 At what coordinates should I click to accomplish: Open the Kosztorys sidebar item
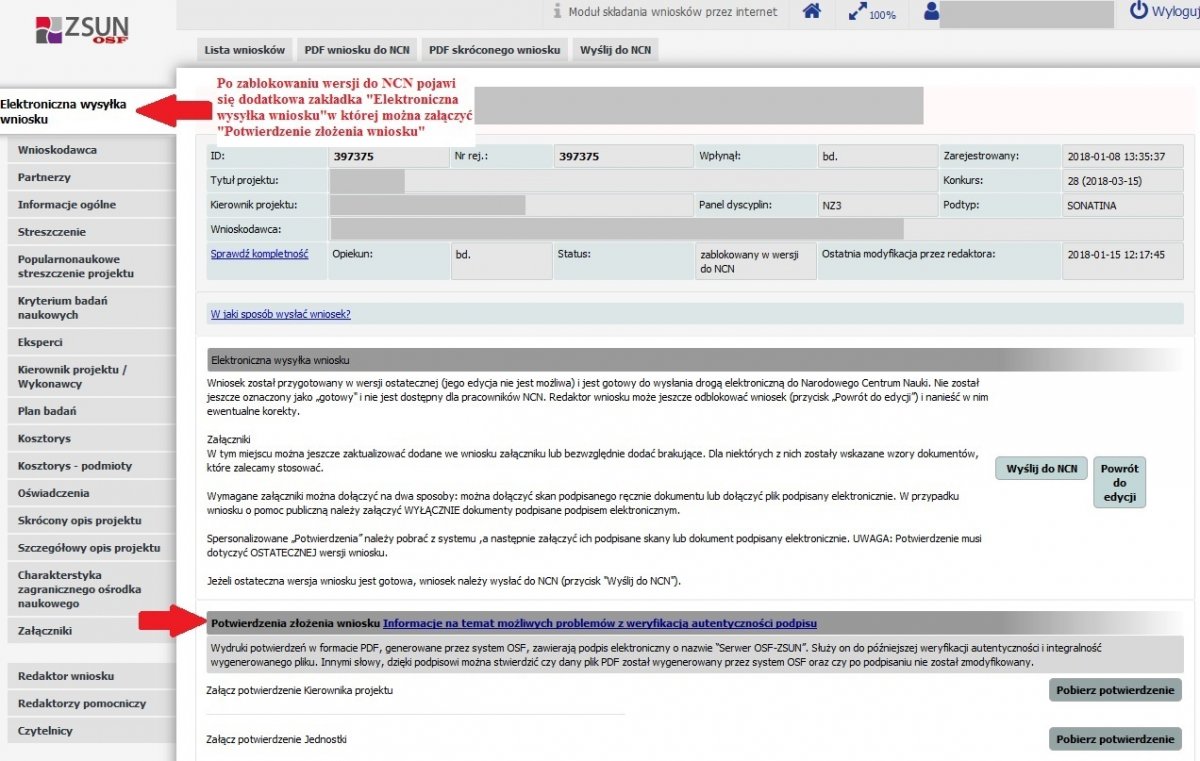pos(91,438)
